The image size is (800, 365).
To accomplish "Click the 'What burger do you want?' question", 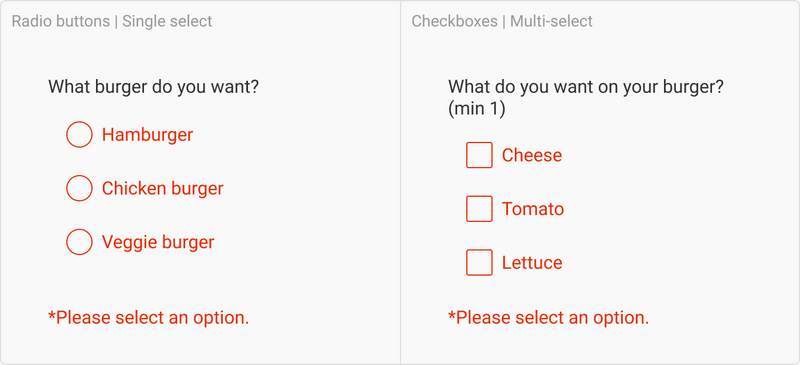I will 154,87.
